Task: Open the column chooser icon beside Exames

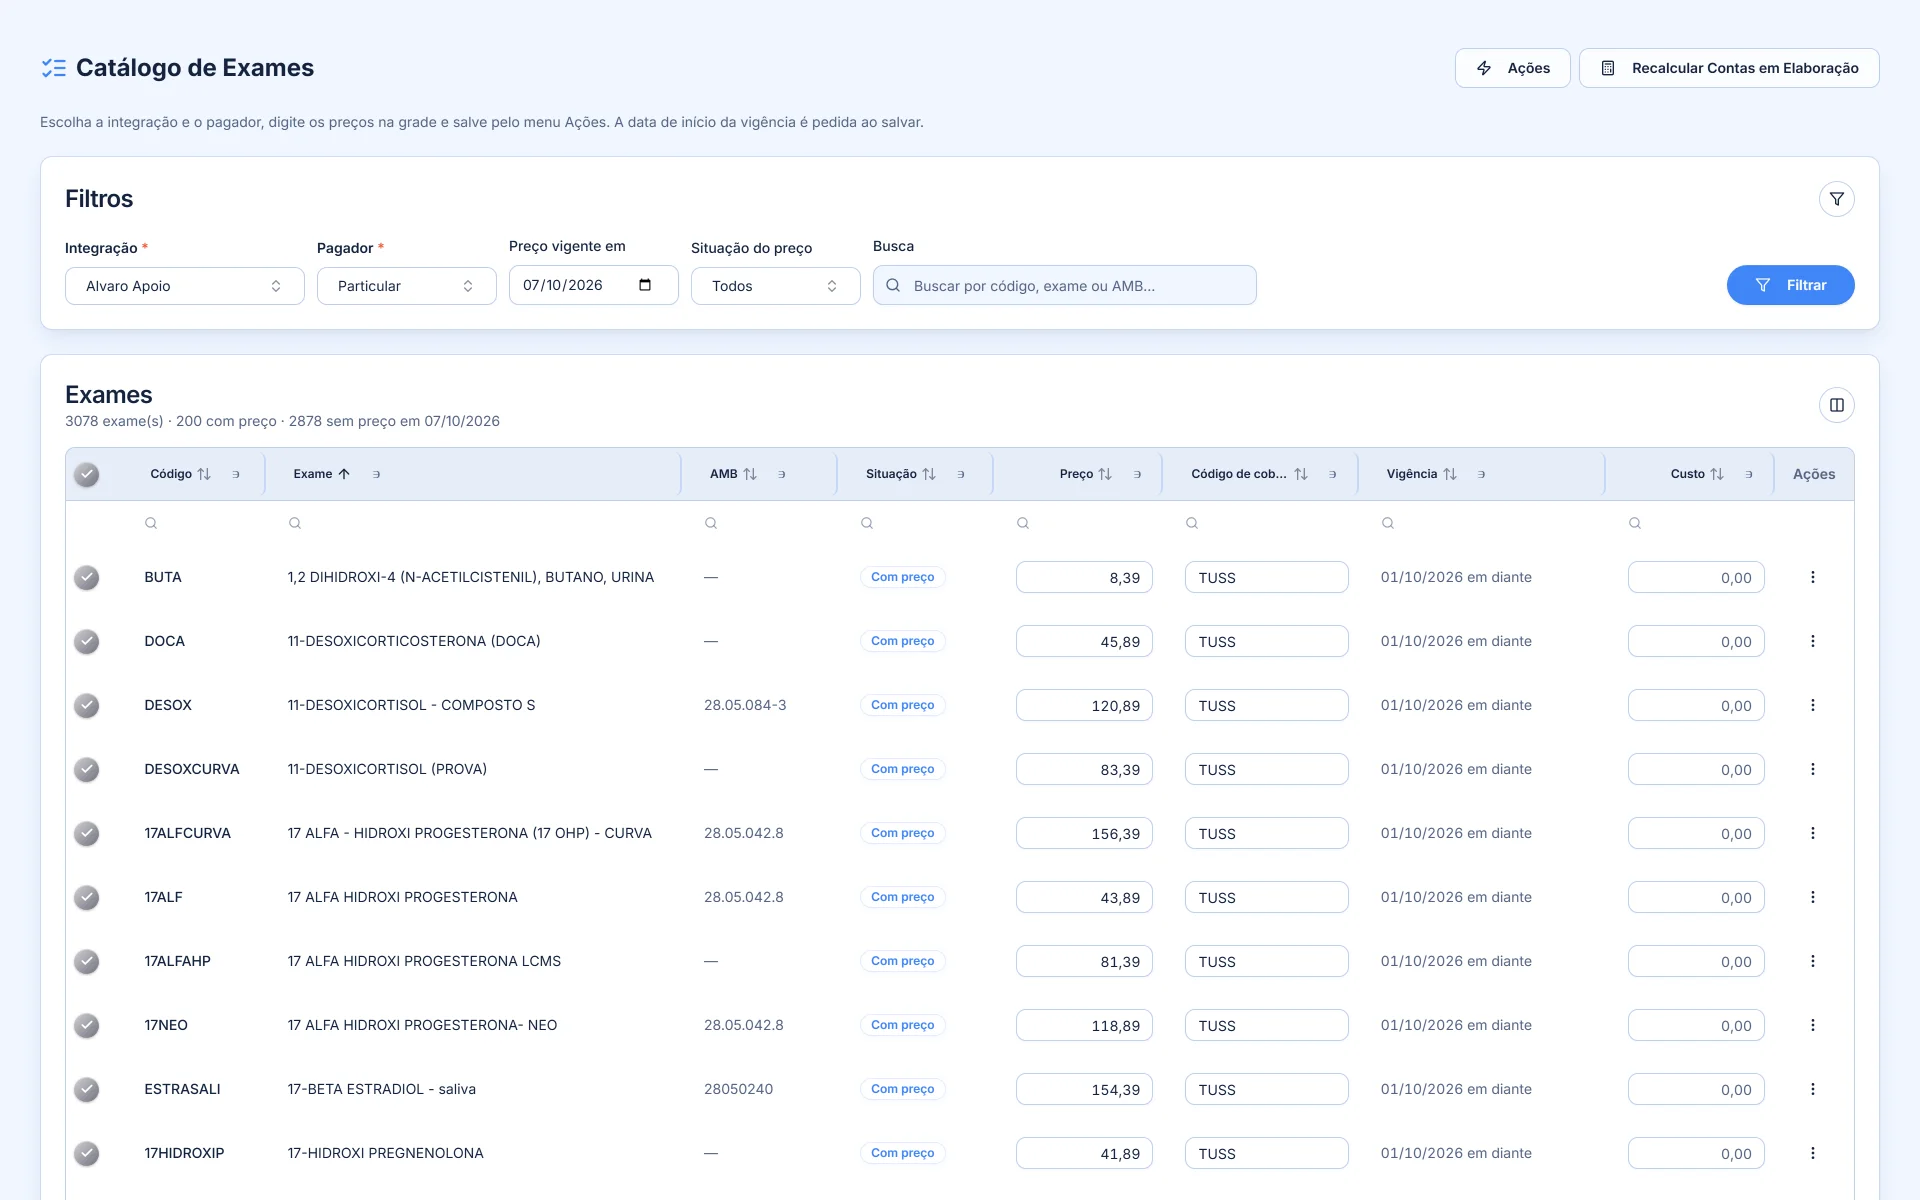Action: point(1836,405)
